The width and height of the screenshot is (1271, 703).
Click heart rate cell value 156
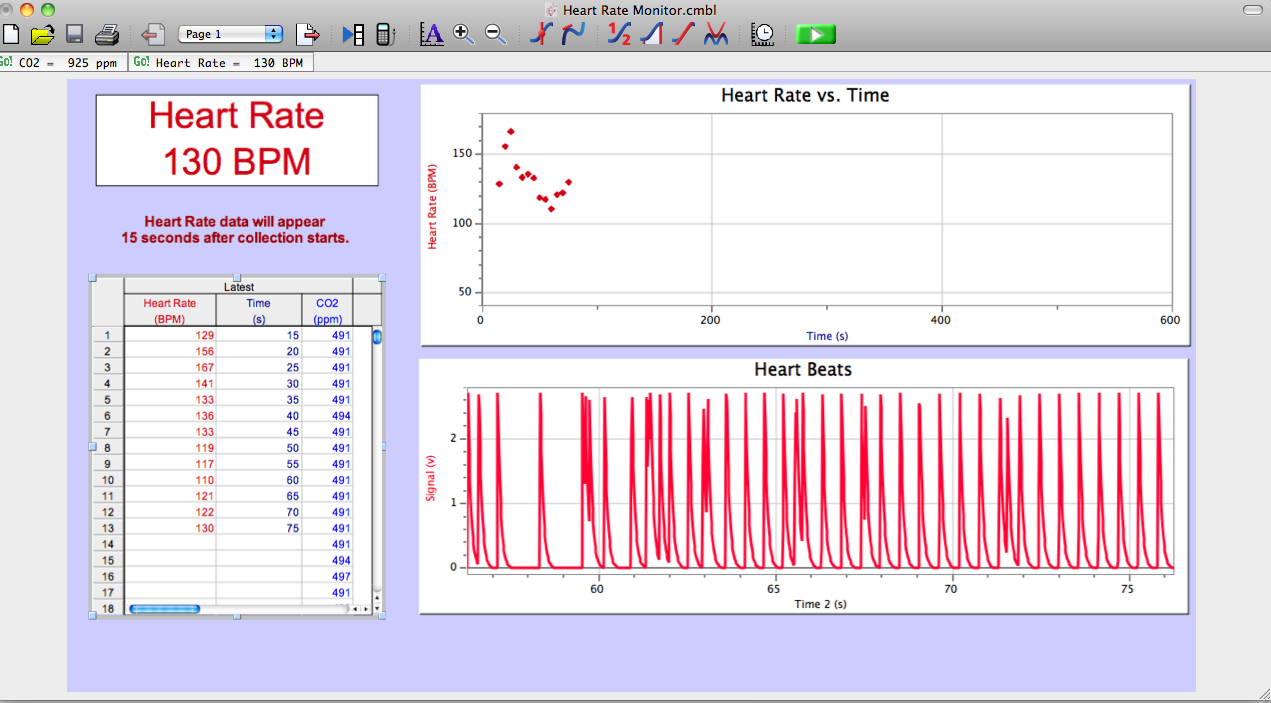[x=170, y=351]
